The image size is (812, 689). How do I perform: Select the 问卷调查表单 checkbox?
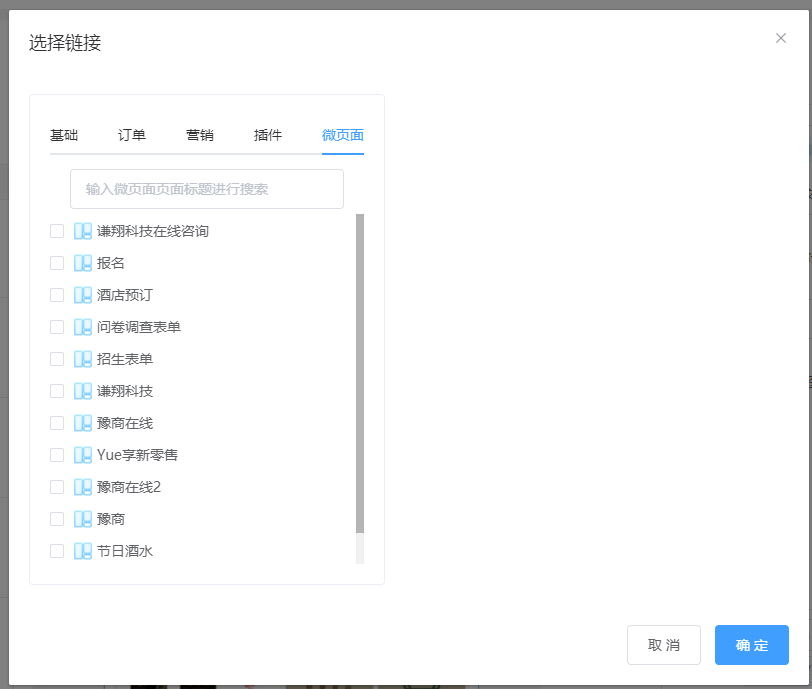57,327
